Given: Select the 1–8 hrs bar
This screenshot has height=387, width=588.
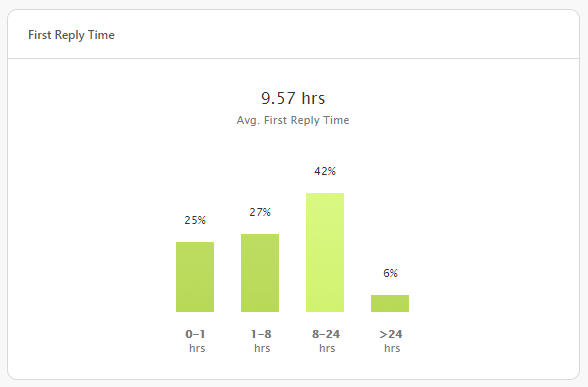Looking at the screenshot, I should [260, 273].
